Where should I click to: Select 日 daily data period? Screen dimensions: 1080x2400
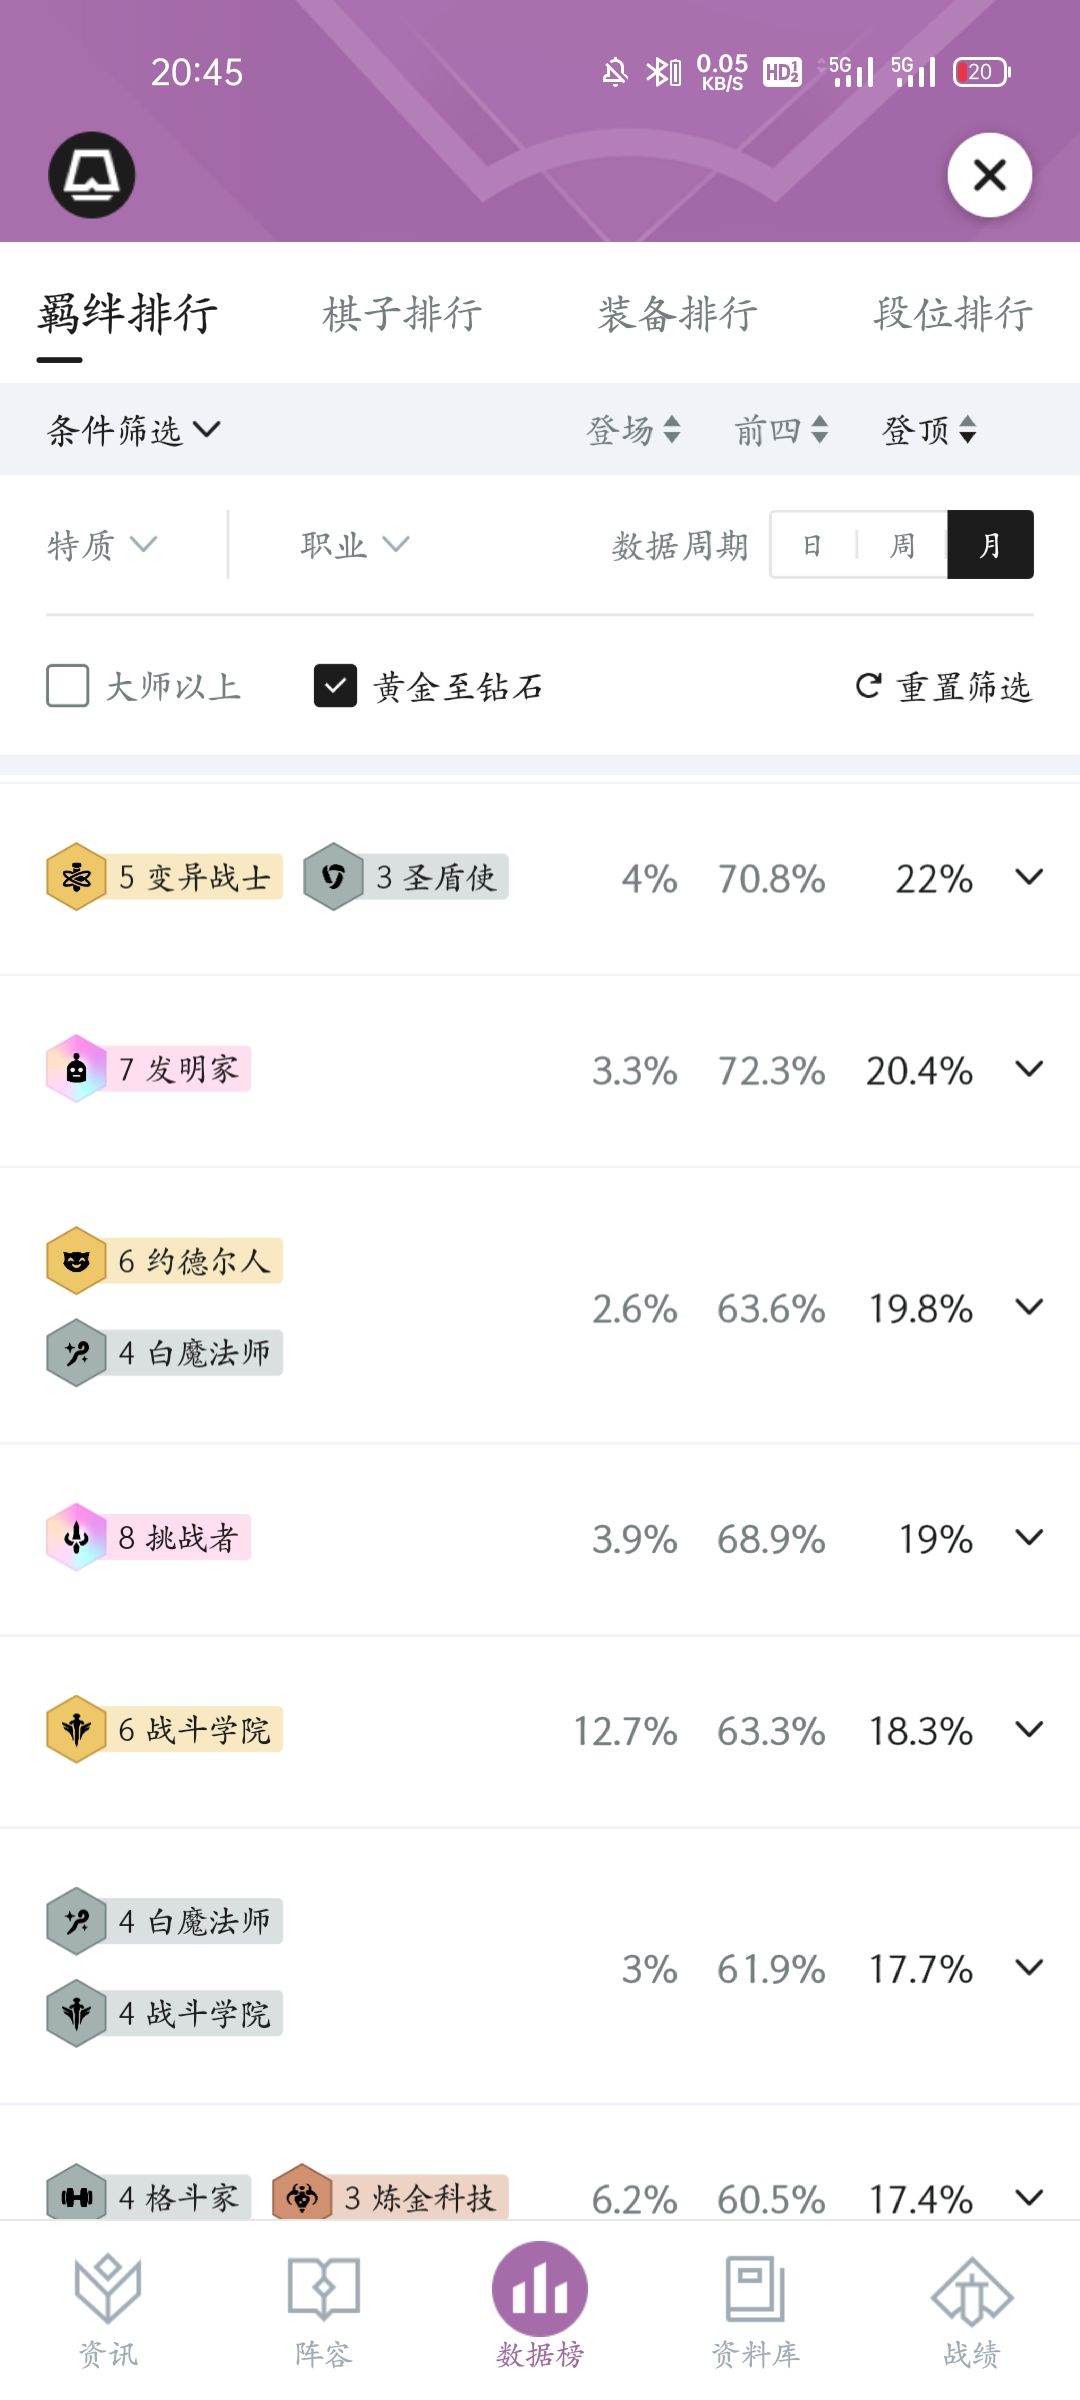(813, 545)
